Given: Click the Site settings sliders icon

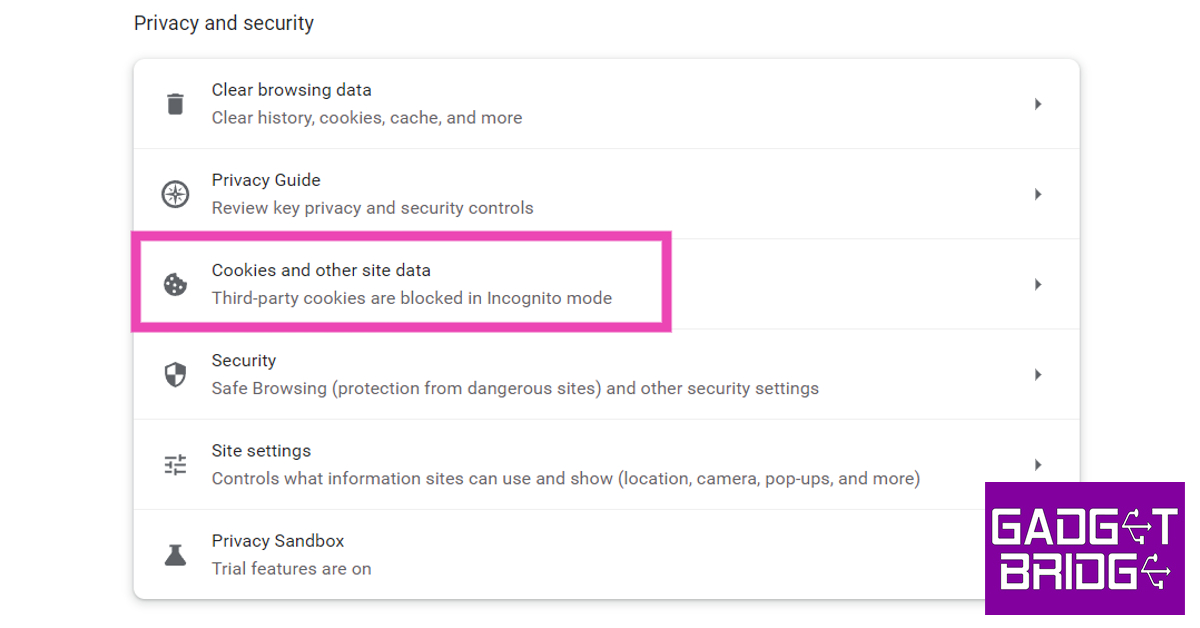Looking at the screenshot, I should [x=175, y=465].
